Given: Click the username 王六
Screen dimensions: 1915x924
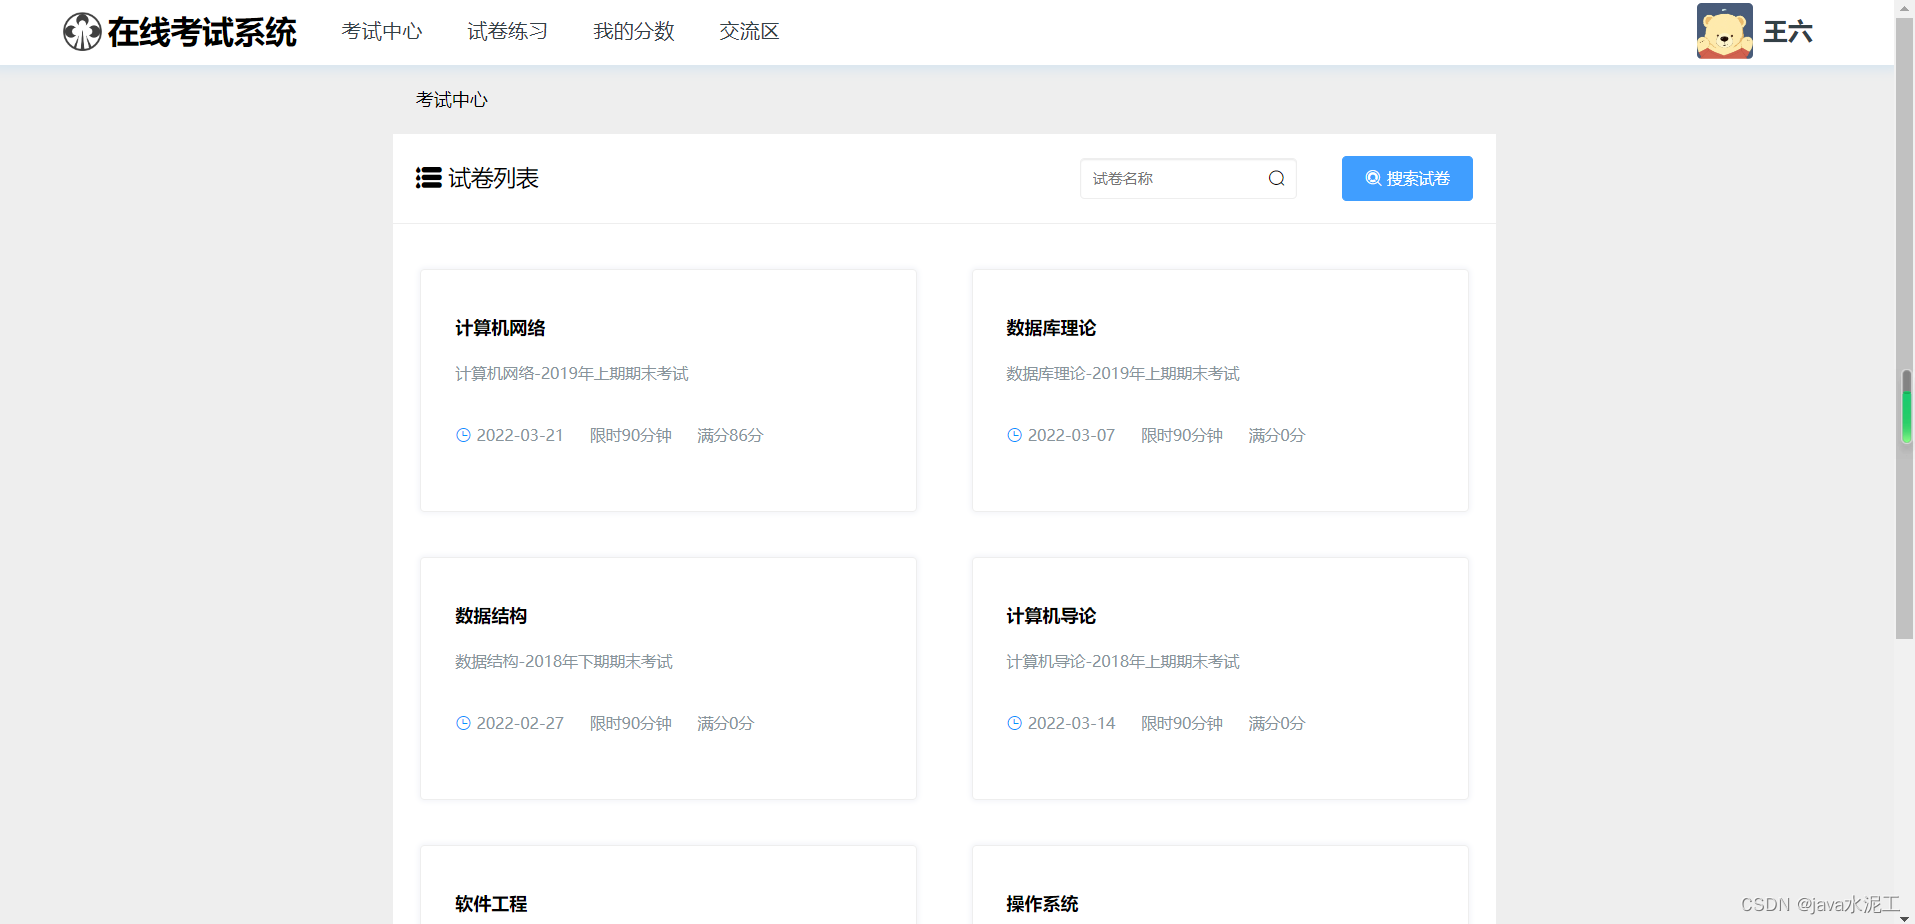Looking at the screenshot, I should pos(1788,32).
